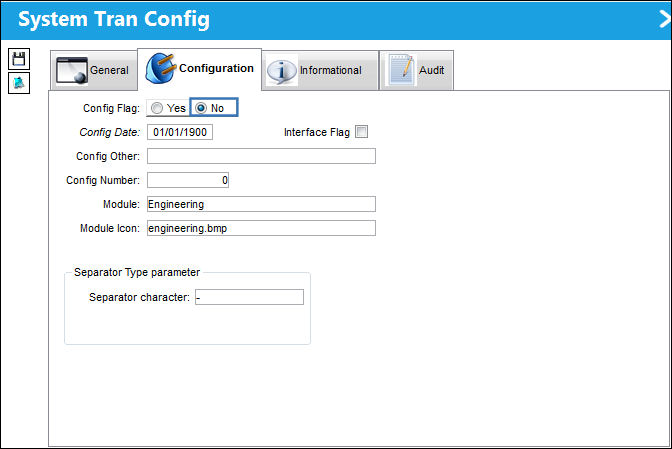Focus the Separator character input
The image size is (672, 449).
[x=249, y=297]
